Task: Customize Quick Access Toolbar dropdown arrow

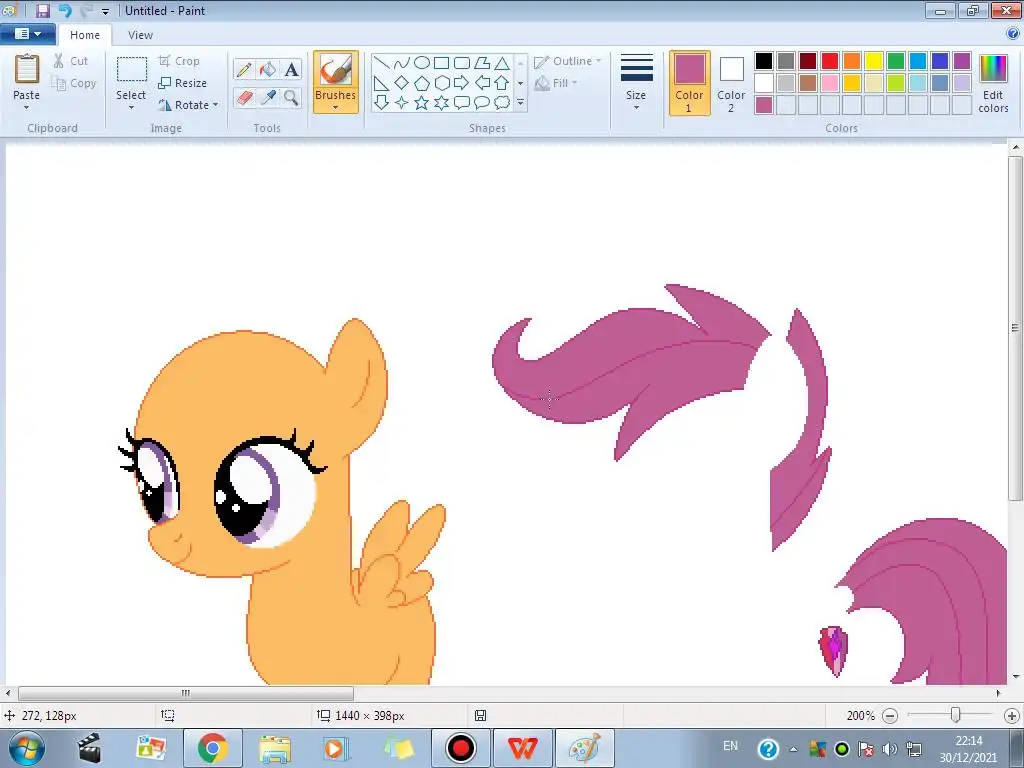Action: [x=105, y=11]
